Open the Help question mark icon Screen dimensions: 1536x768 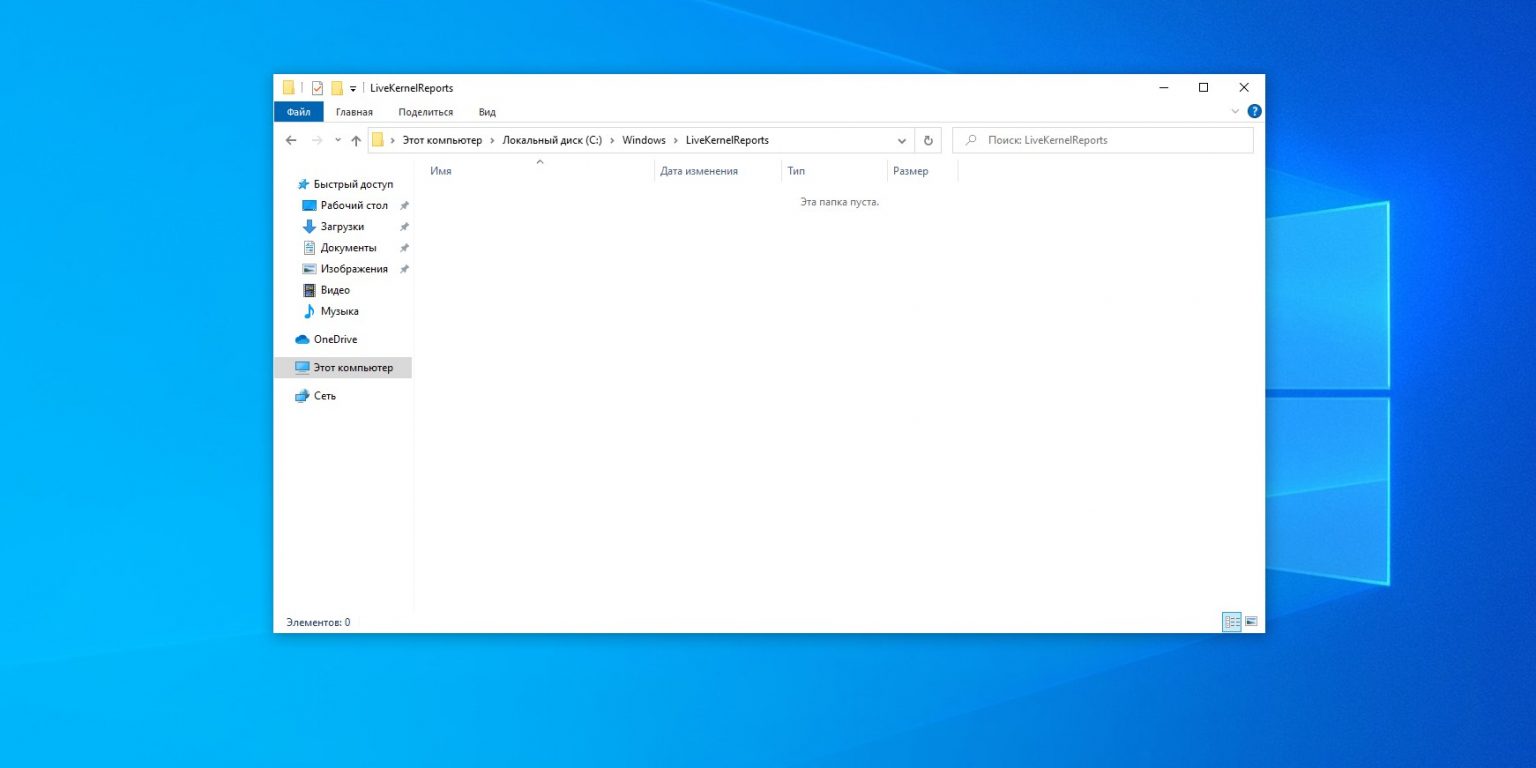[1254, 112]
